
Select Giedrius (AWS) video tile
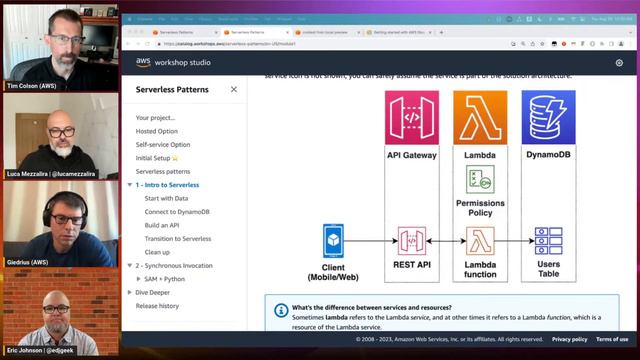click(x=61, y=224)
